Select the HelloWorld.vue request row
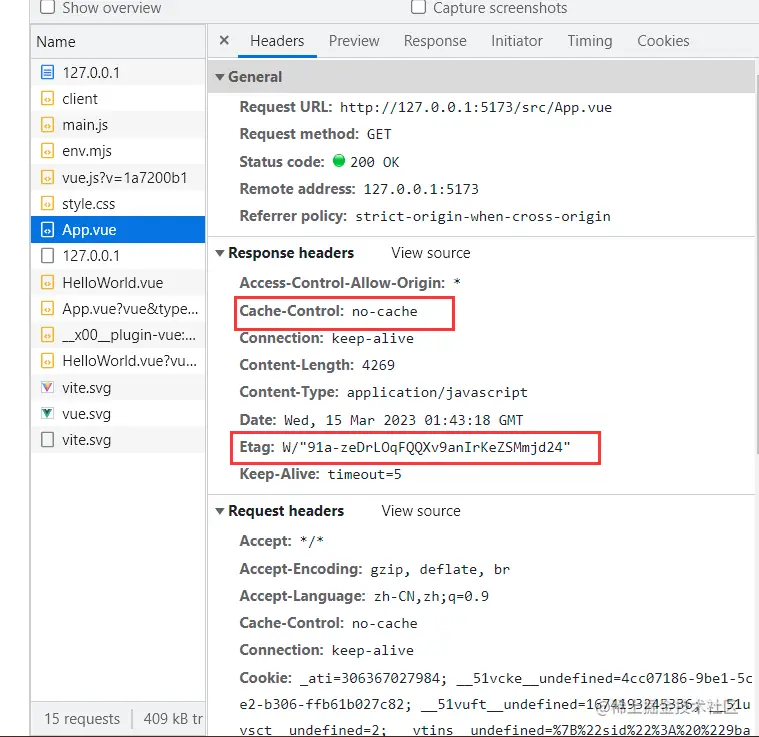This screenshot has height=737, width=759. [118, 282]
